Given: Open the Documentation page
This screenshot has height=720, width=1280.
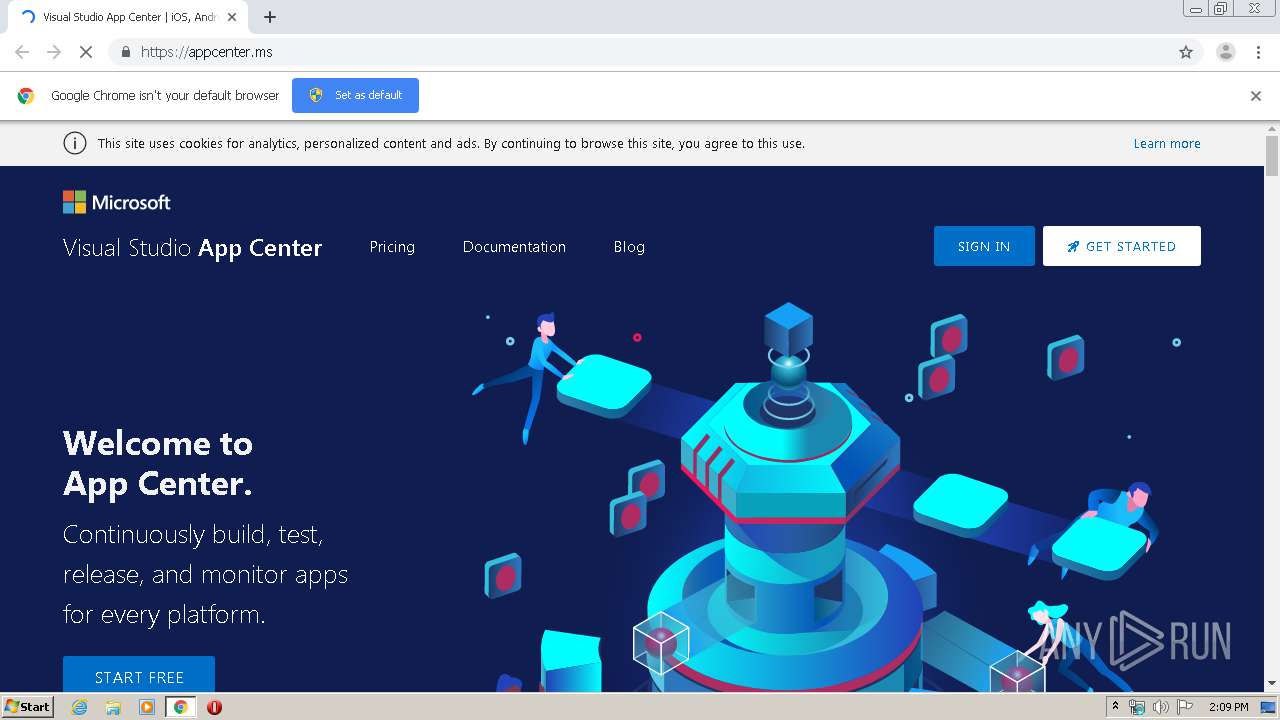Looking at the screenshot, I should 514,247.
